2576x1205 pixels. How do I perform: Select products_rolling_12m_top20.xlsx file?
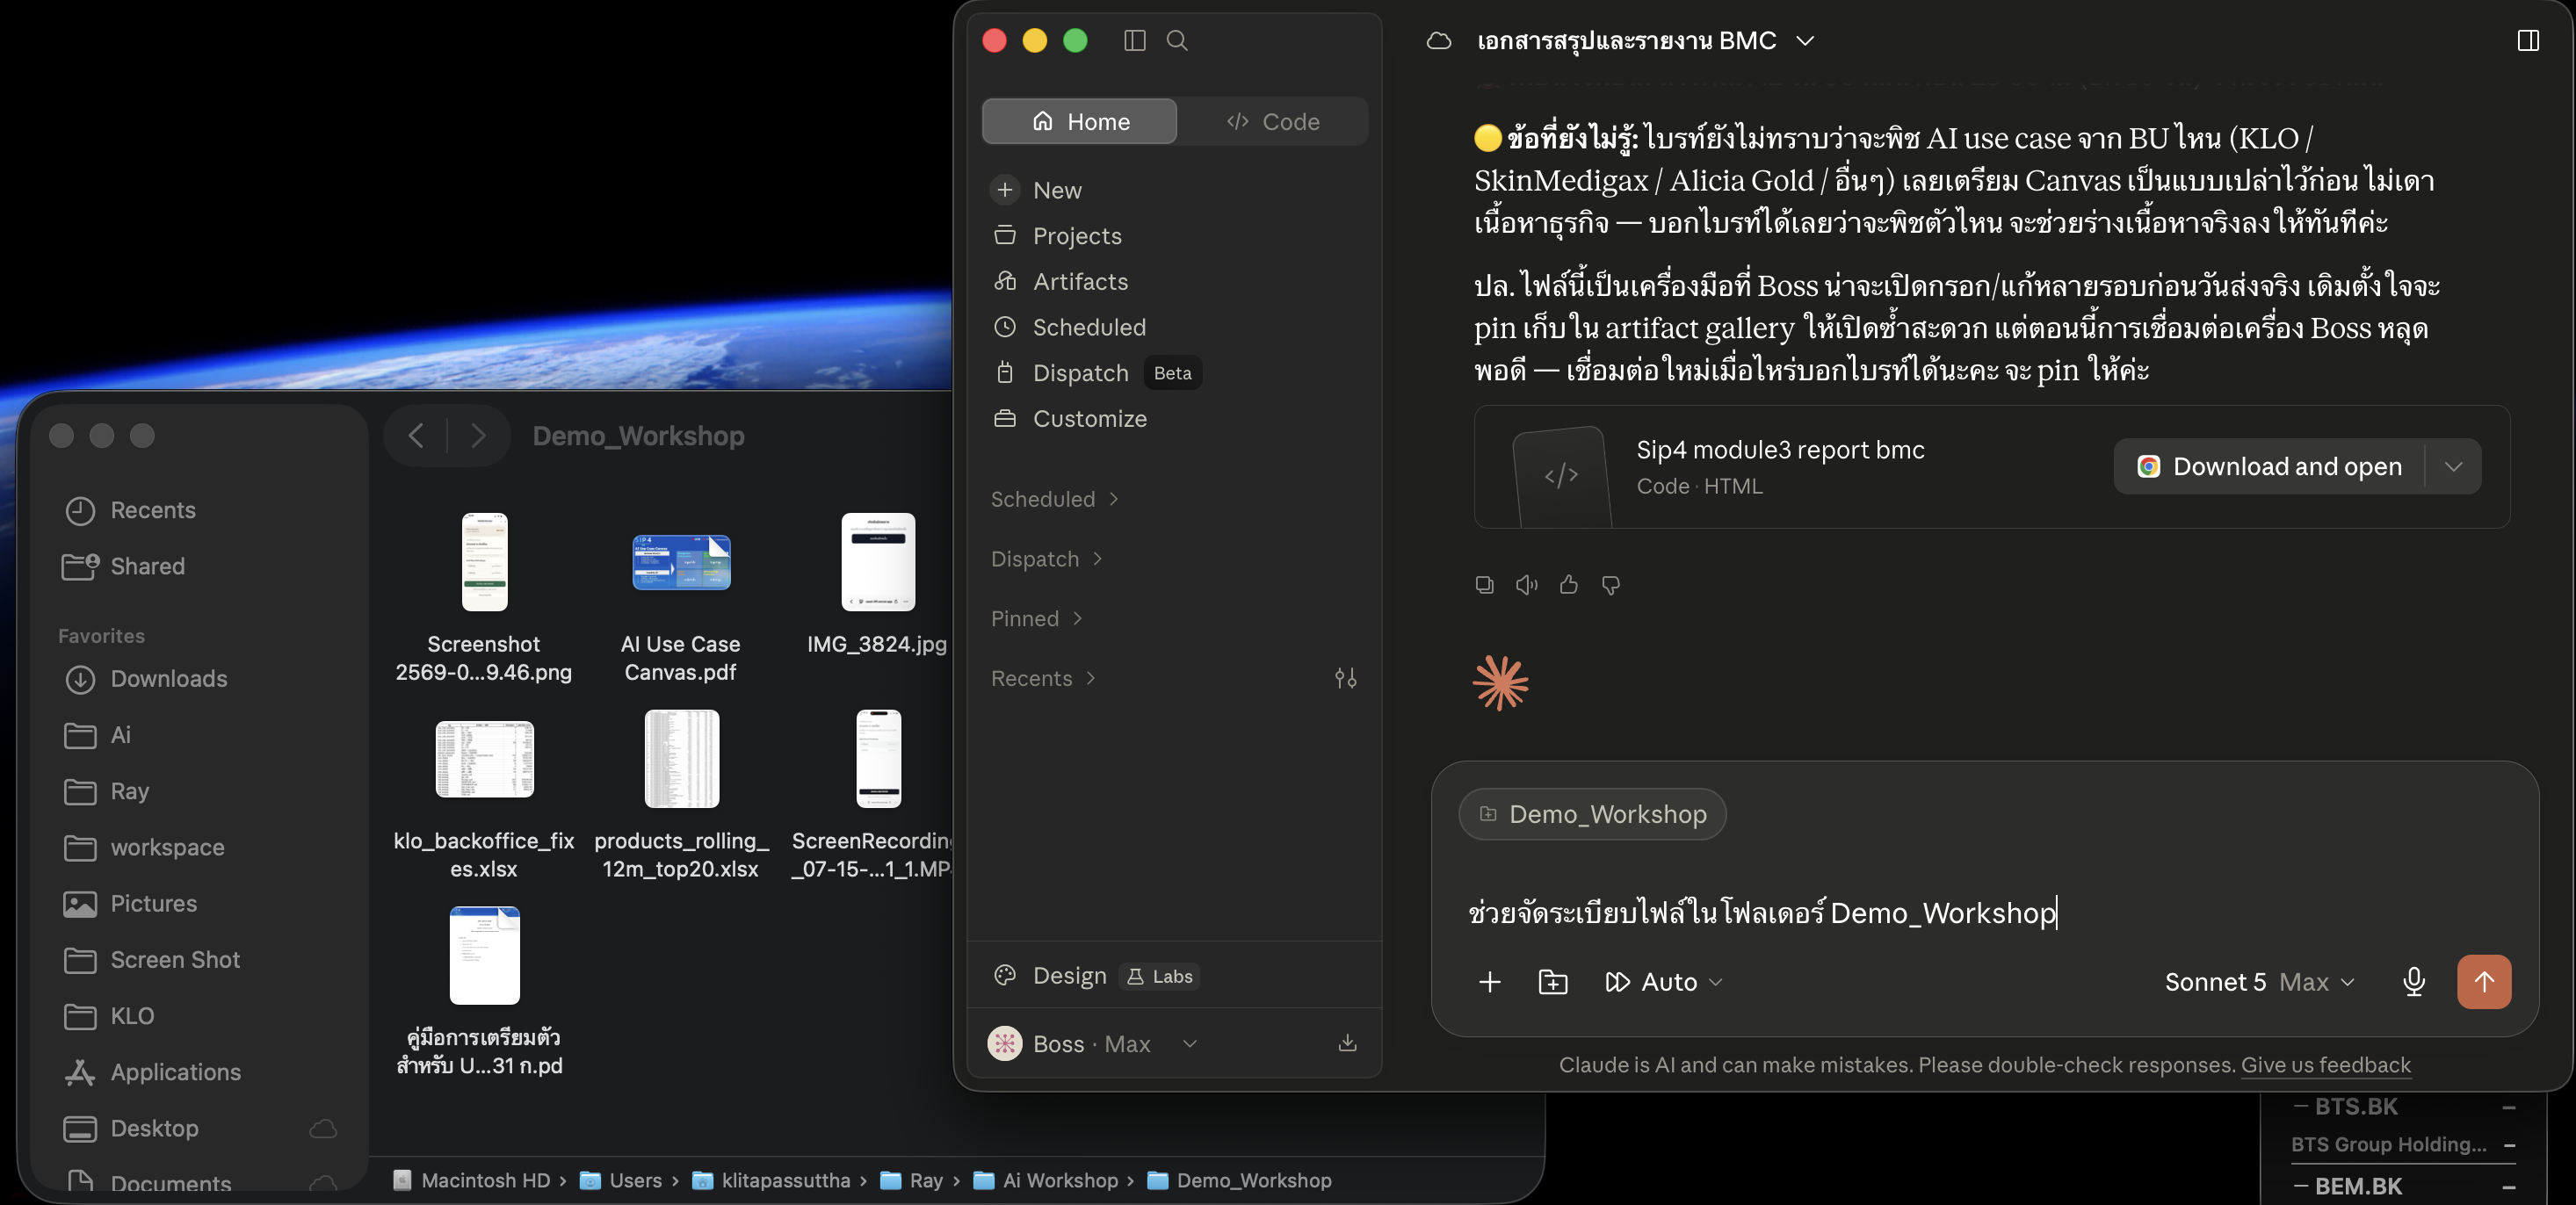coord(680,794)
